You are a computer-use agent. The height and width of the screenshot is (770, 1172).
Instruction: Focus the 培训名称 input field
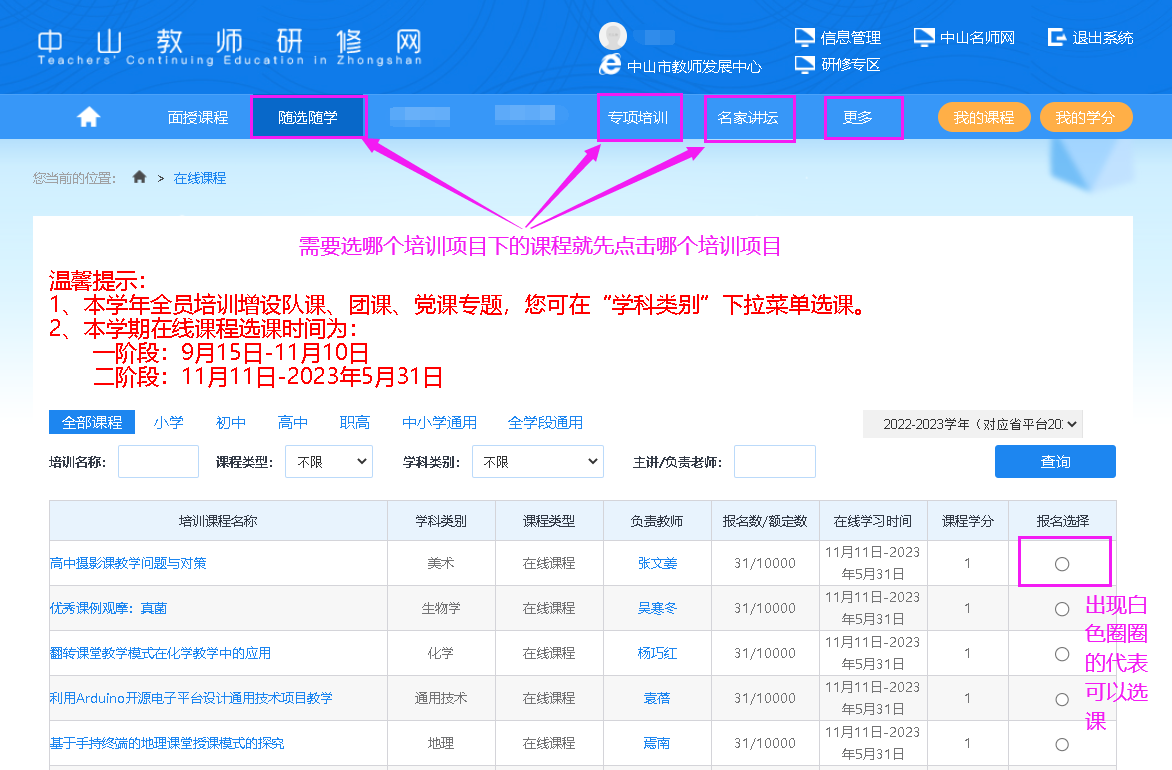click(x=158, y=461)
